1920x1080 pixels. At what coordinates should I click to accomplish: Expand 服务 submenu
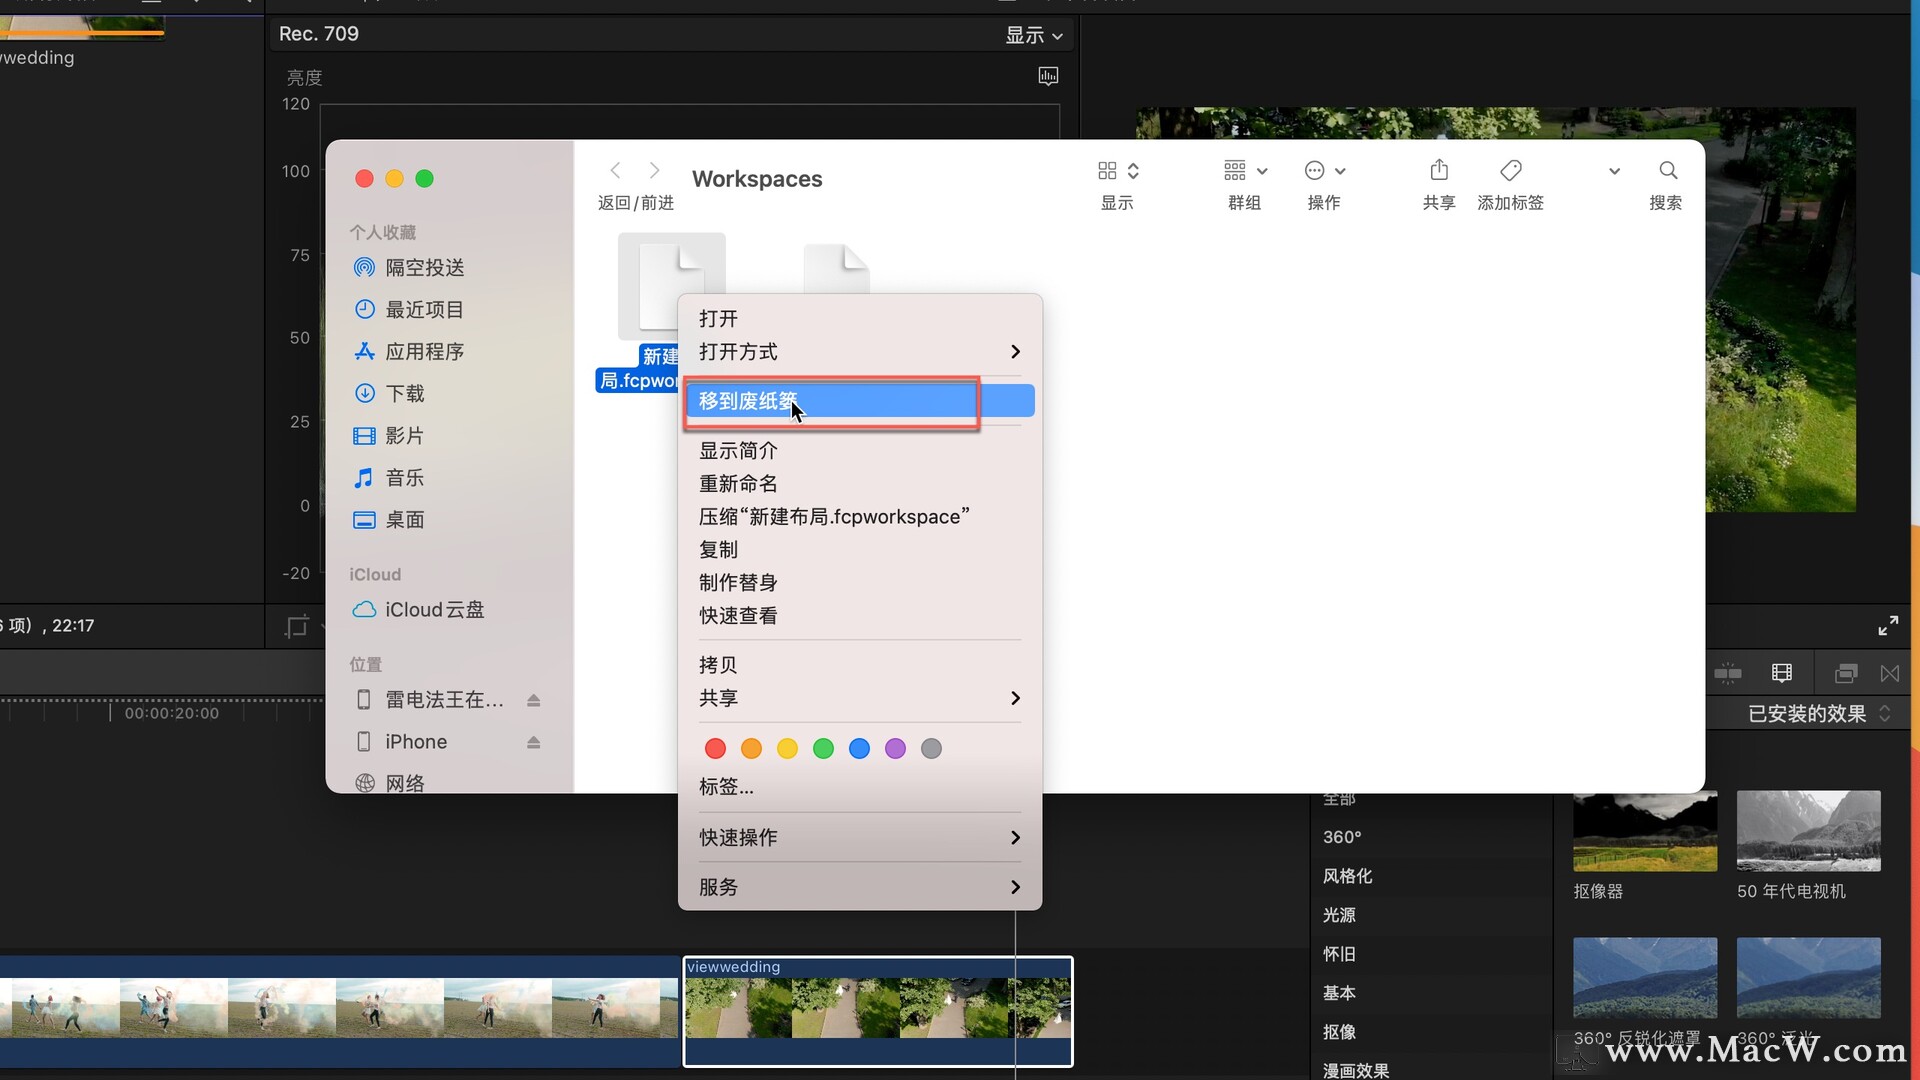(860, 887)
